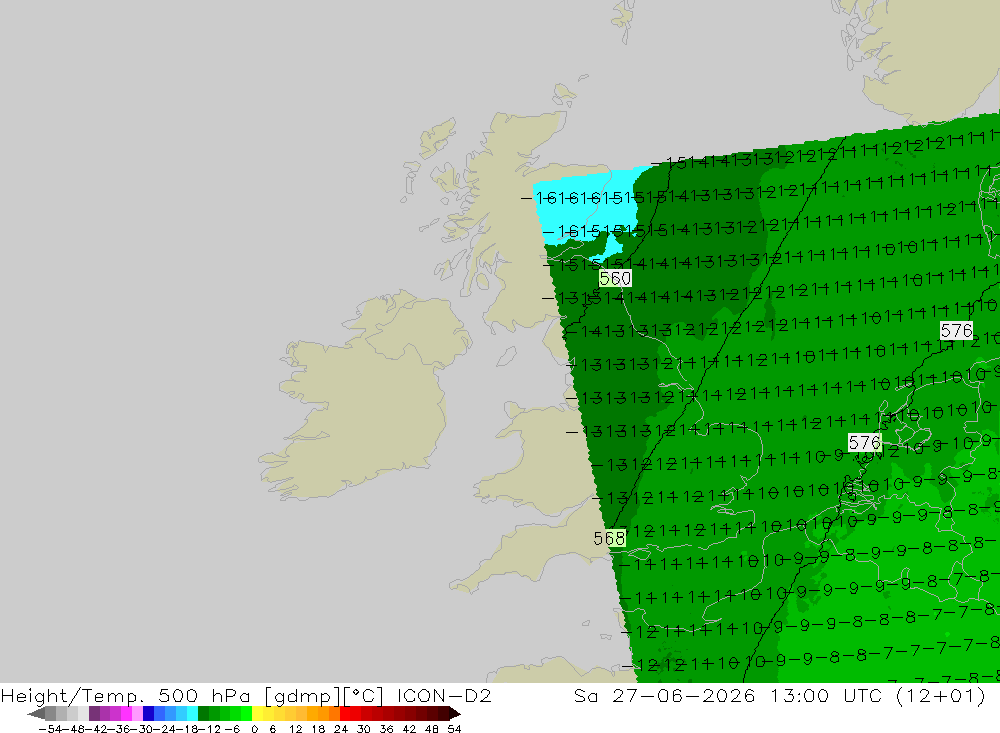Viewport: 1000px width, 733px height.
Task: Click the Ireland landmass on map
Action: 364,396
